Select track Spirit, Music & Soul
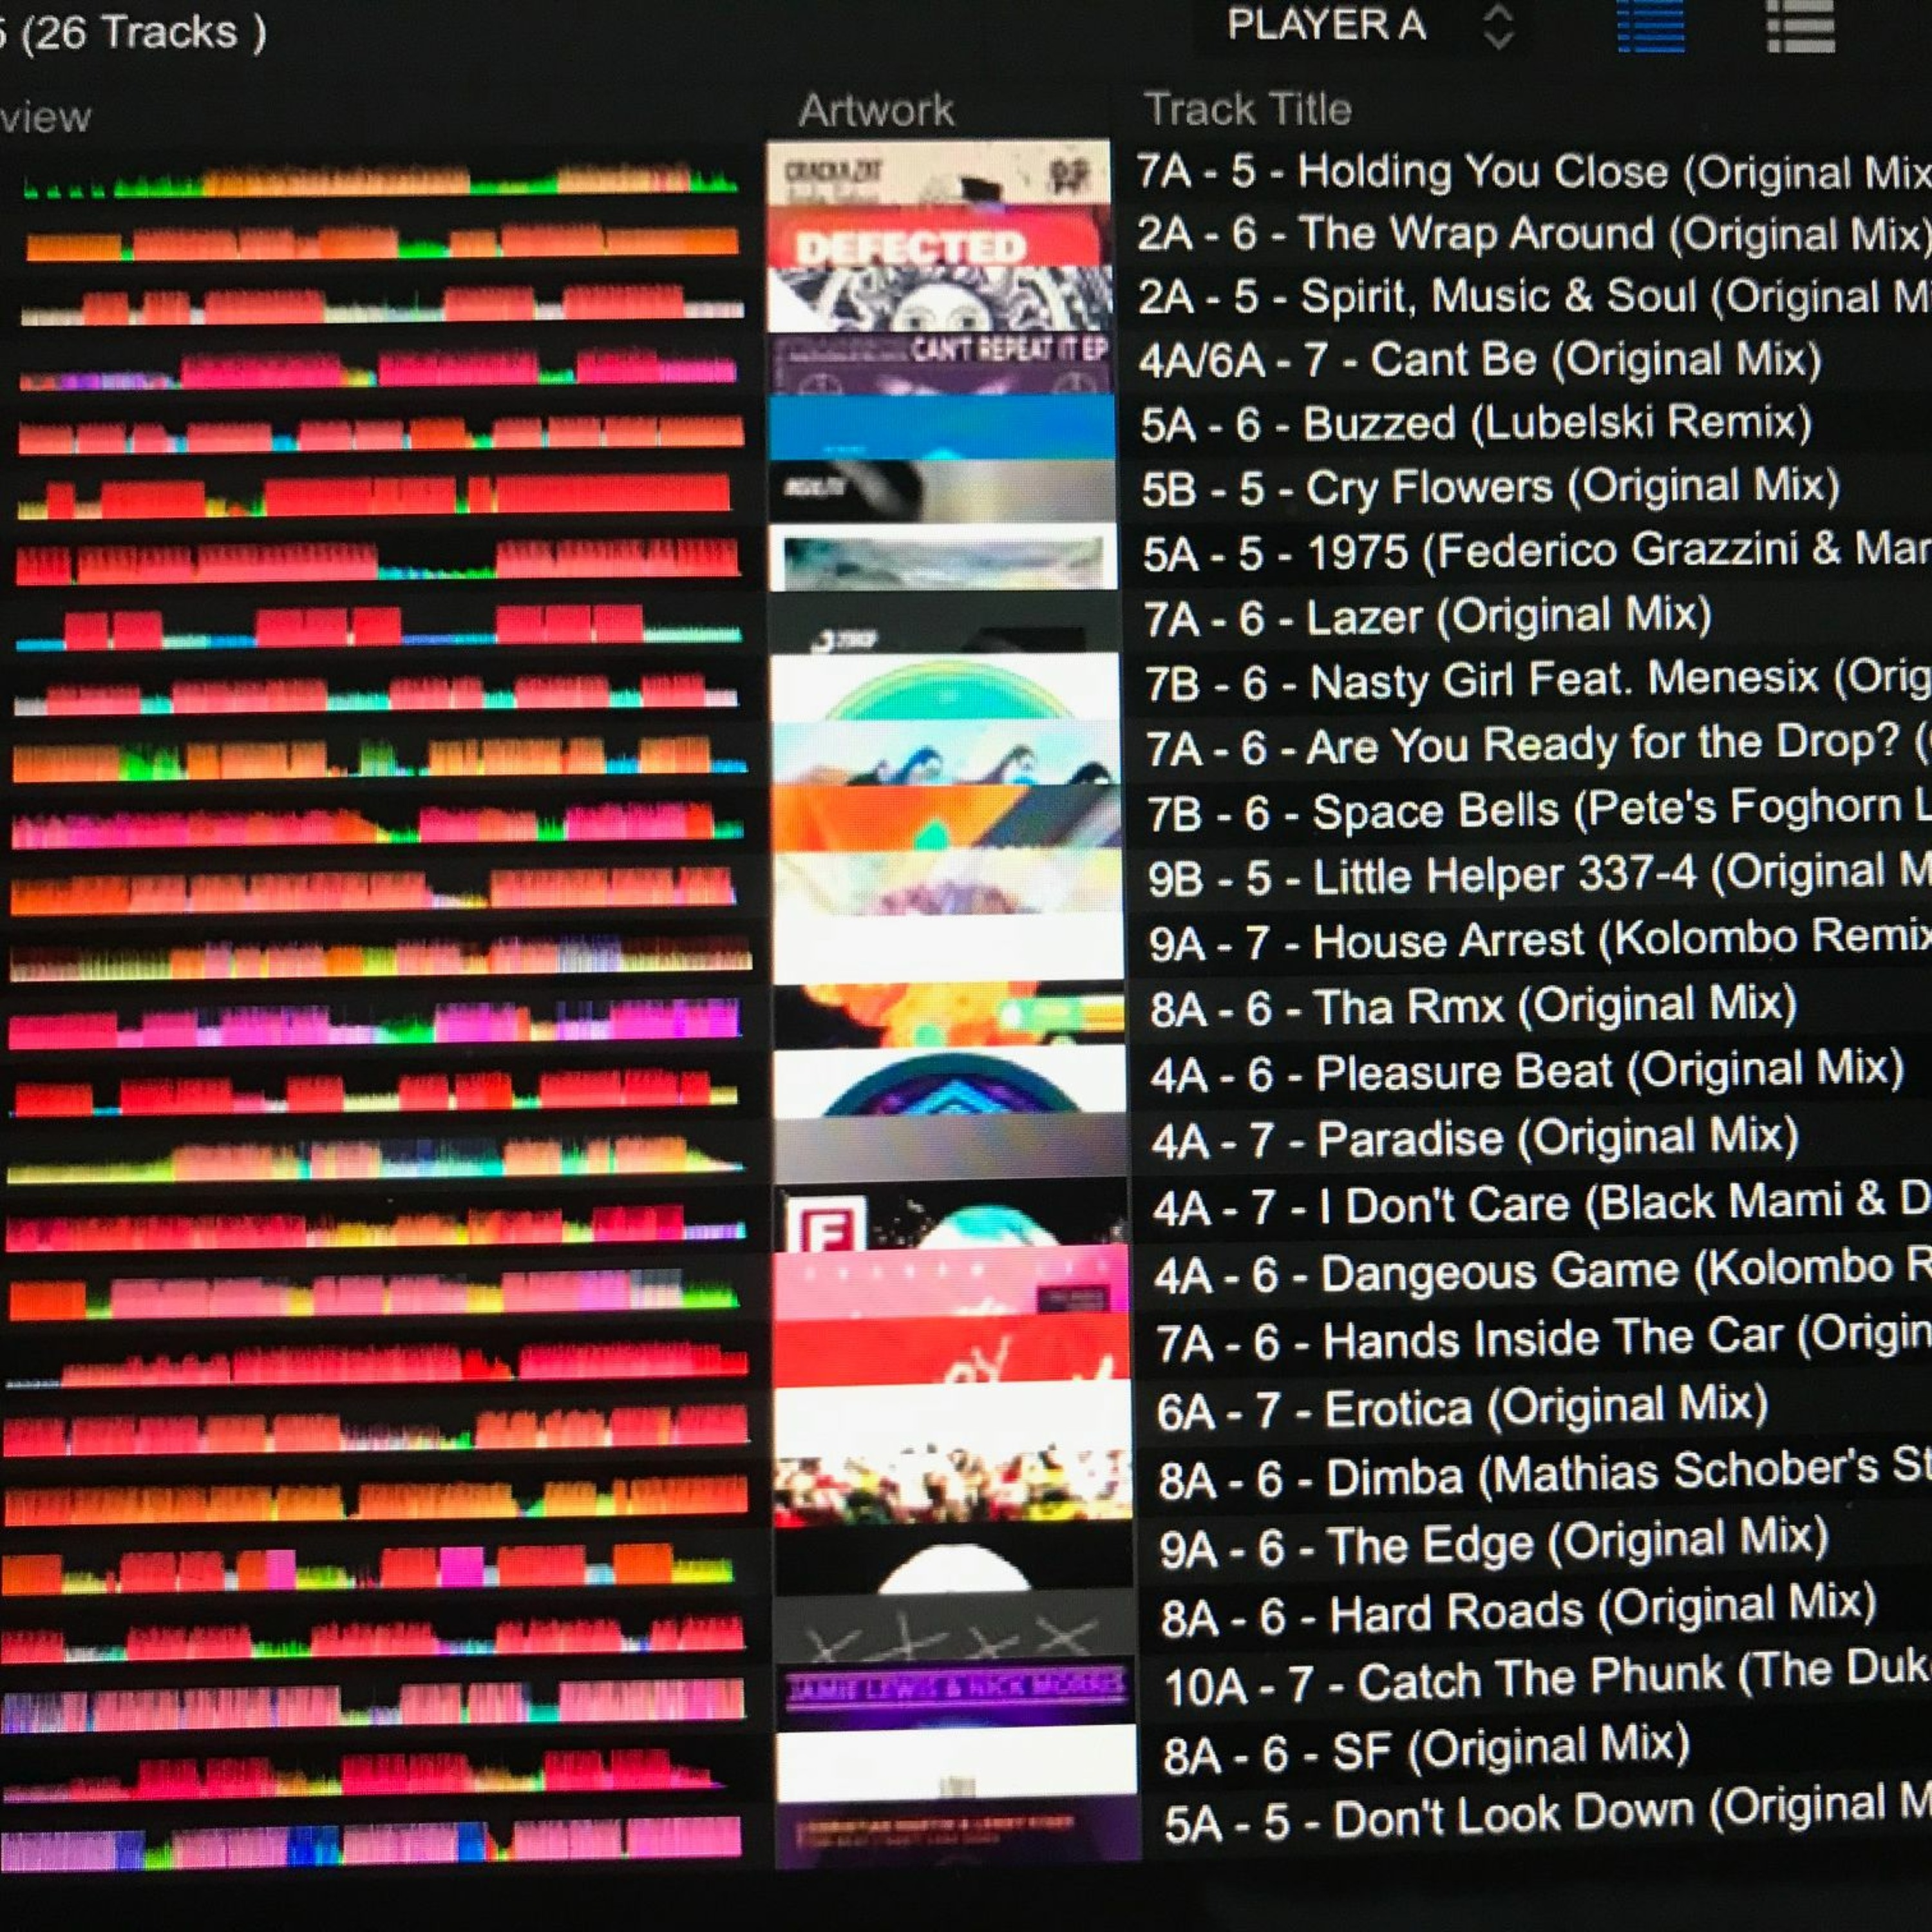Screen dimensions: 1932x1932 [1535, 297]
